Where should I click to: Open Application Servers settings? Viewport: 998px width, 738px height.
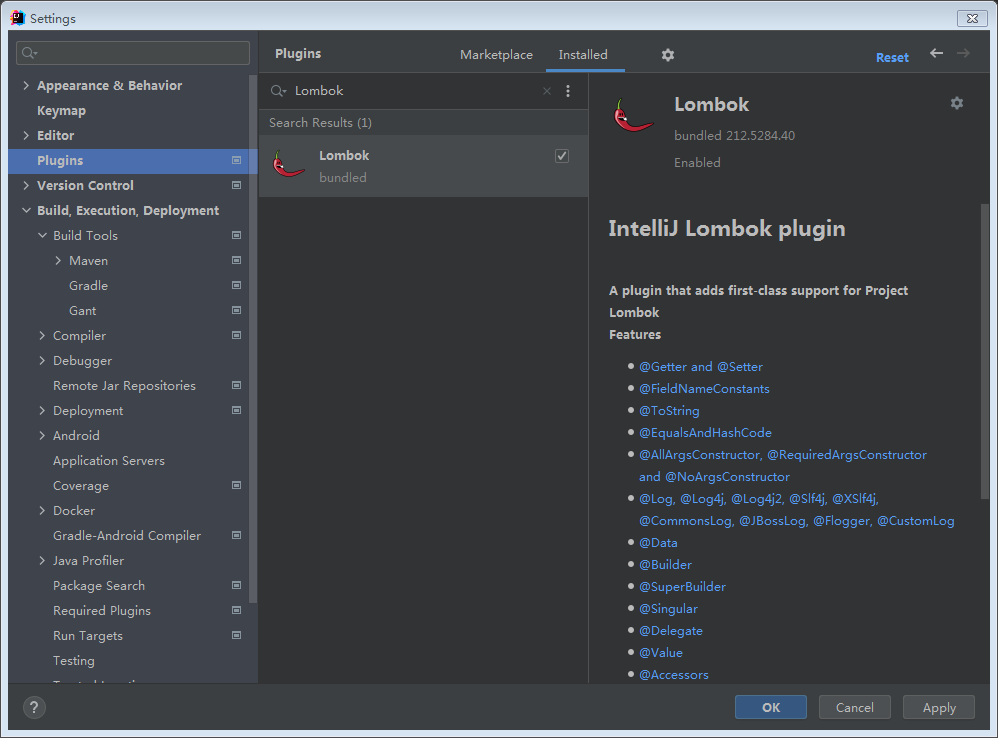(x=109, y=461)
